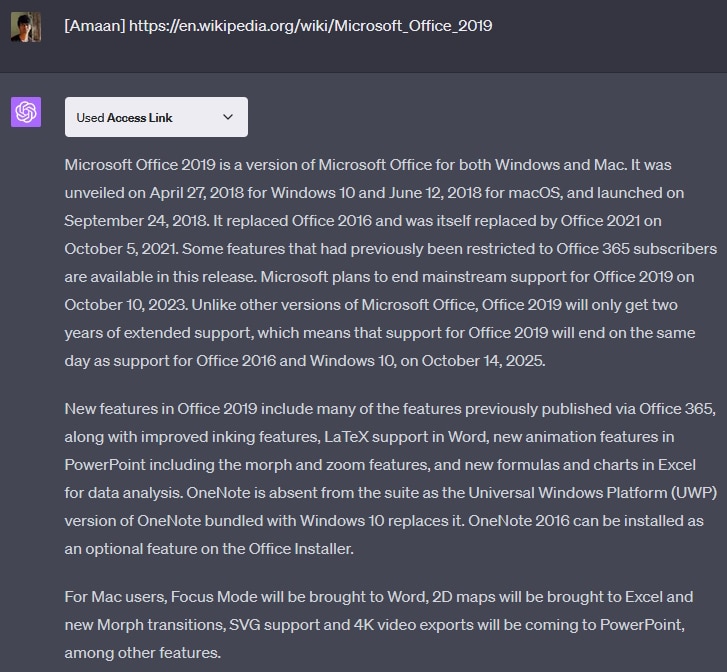727x672 pixels.
Task: Click the line starting "unveiled on April 27, 2018"
Action: click(374, 192)
